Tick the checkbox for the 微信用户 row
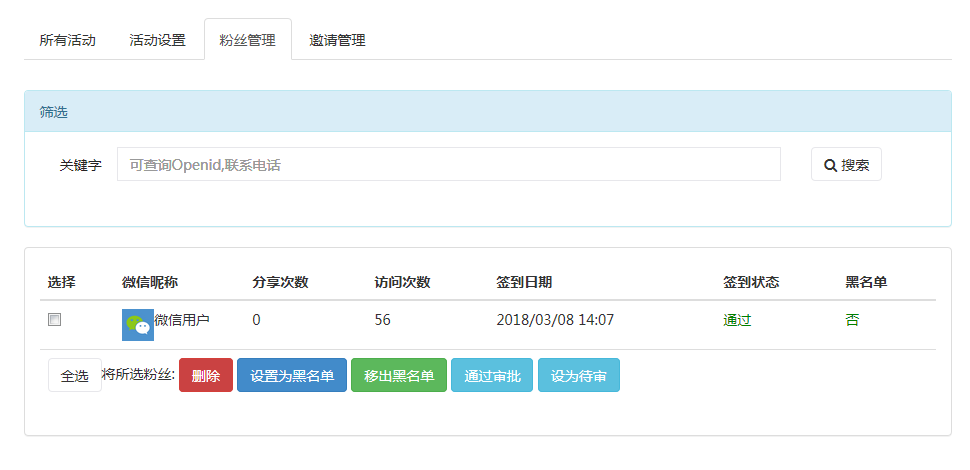Screen dimensions: 970x470 pyautogui.click(x=55, y=320)
